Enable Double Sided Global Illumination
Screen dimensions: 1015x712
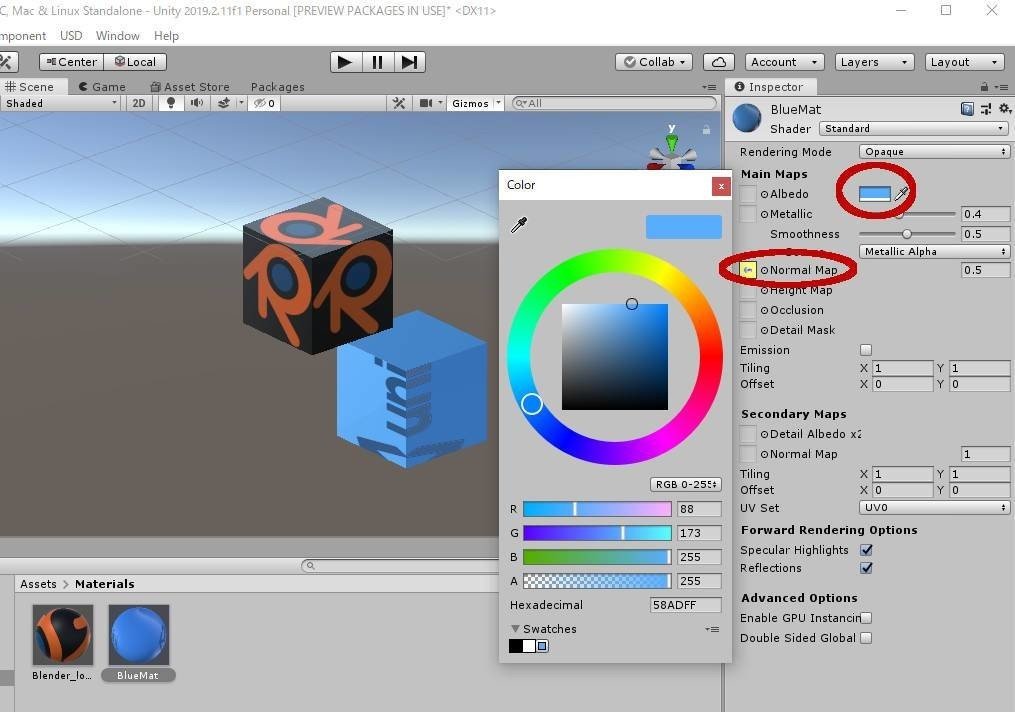tap(866, 638)
